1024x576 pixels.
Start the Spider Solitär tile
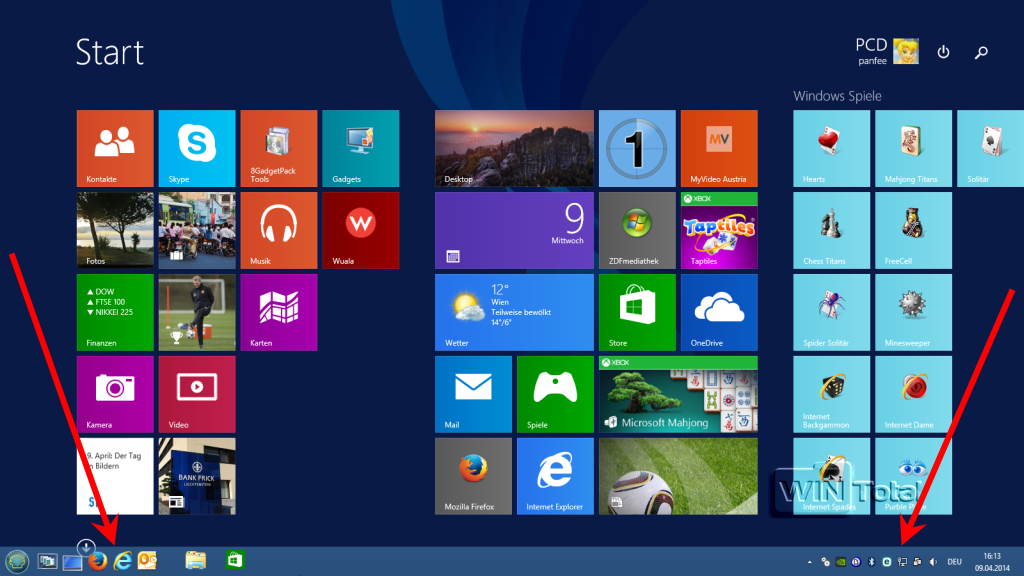point(831,312)
